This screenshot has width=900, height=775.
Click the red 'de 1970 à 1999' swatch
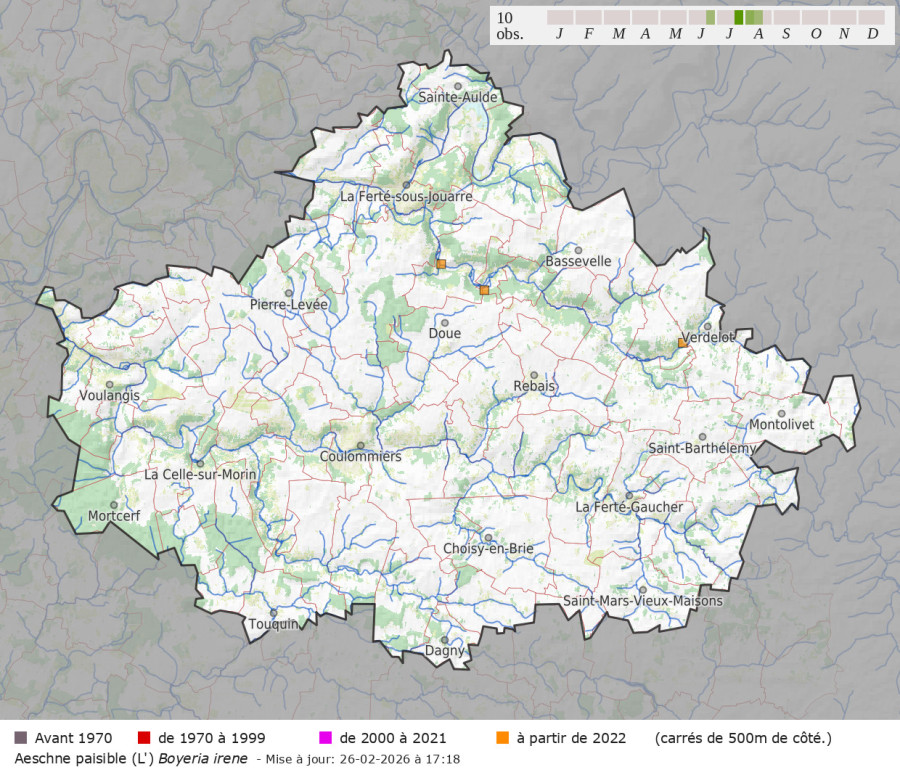point(144,738)
